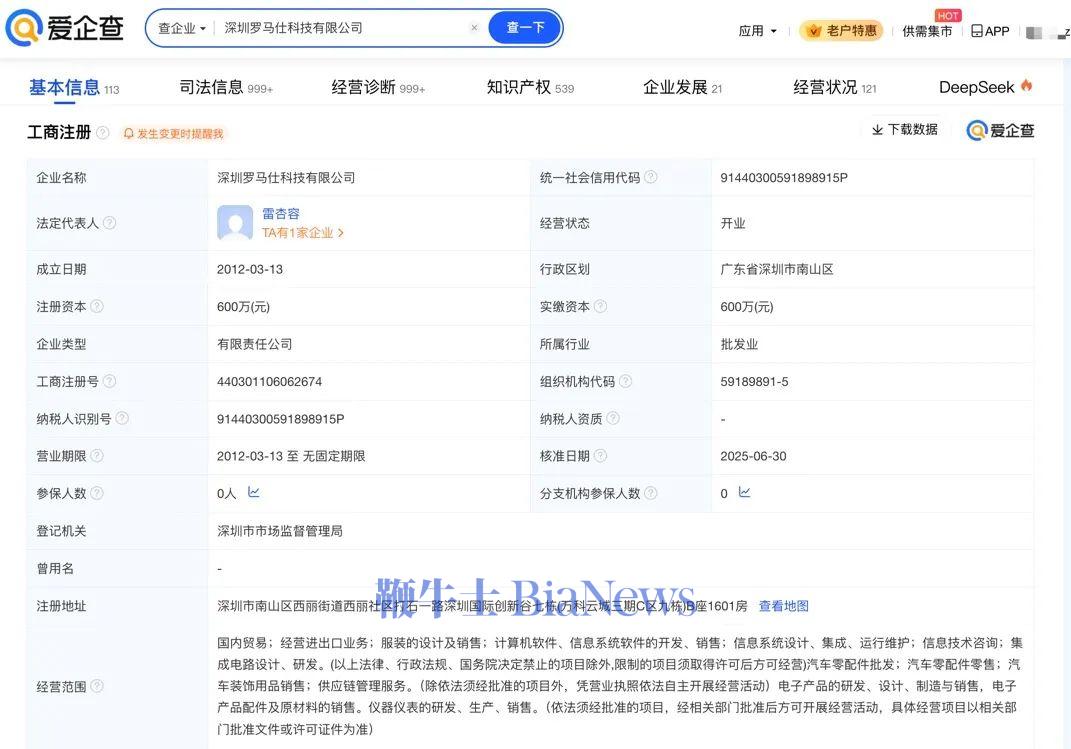Select the 所属行业 value 批发业
The image size is (1071, 749).
point(739,344)
